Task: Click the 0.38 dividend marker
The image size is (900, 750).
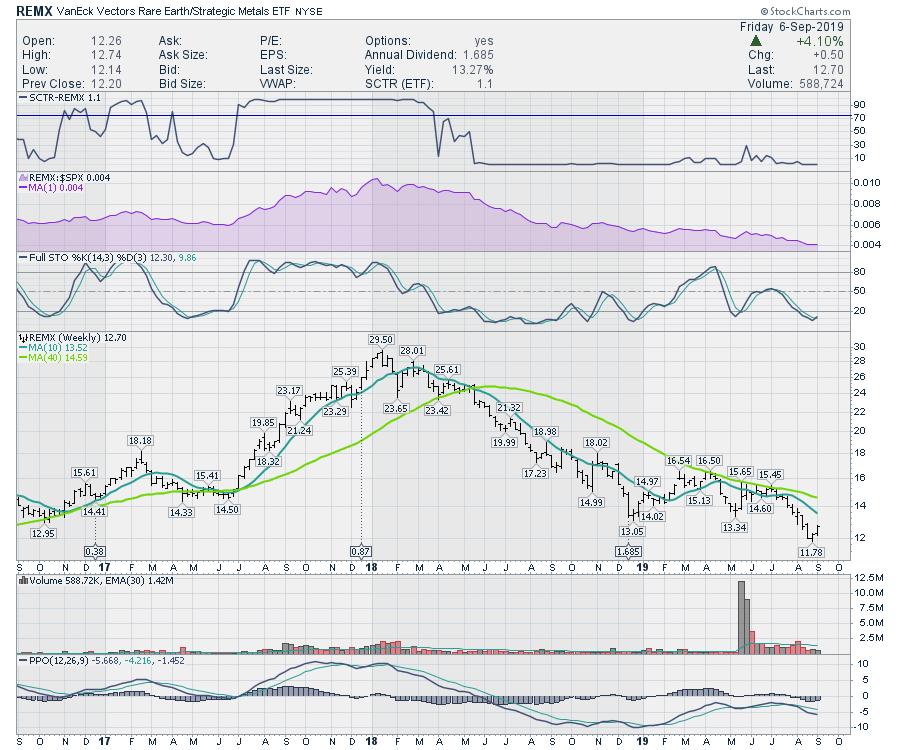Action: click(95, 551)
